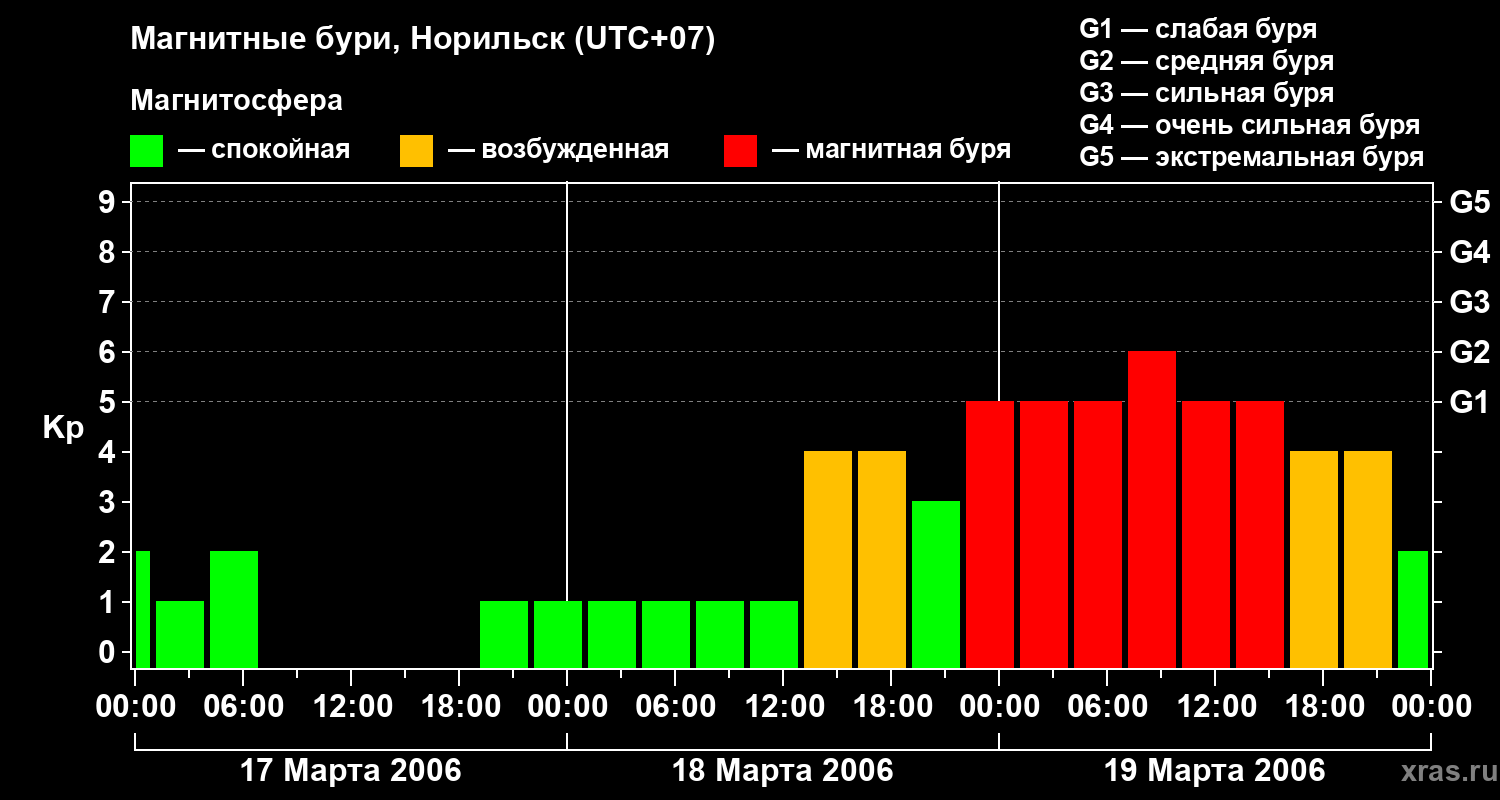Click the '— возбужденная' legend label

tap(558, 151)
